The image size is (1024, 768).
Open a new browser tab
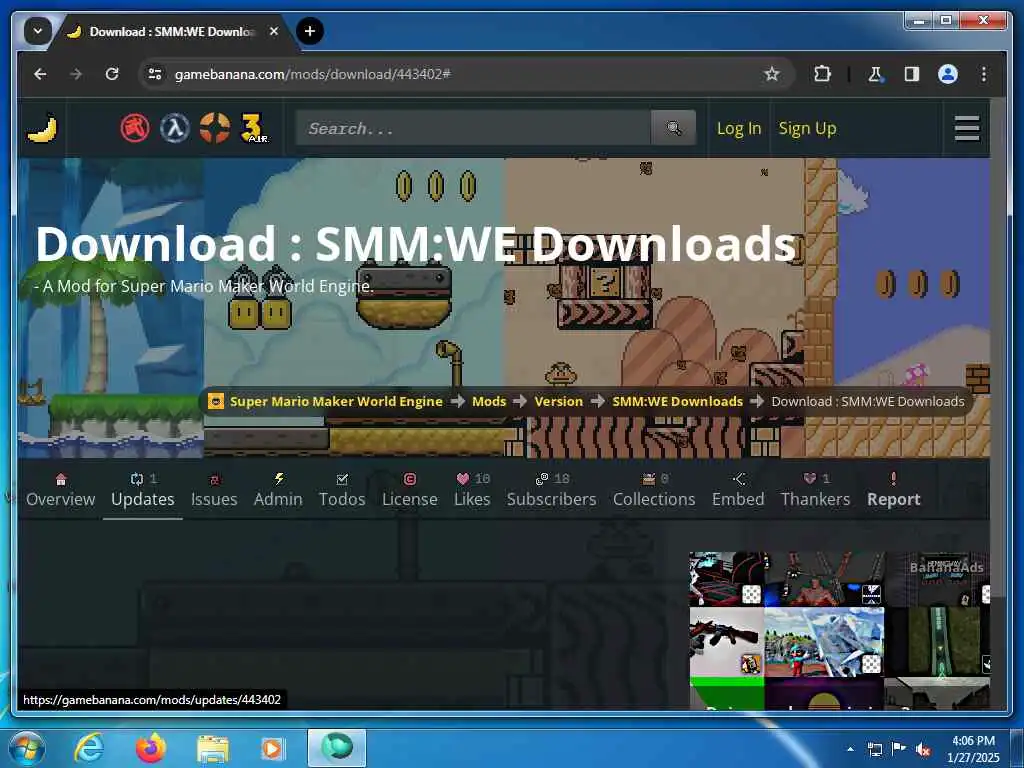310,31
